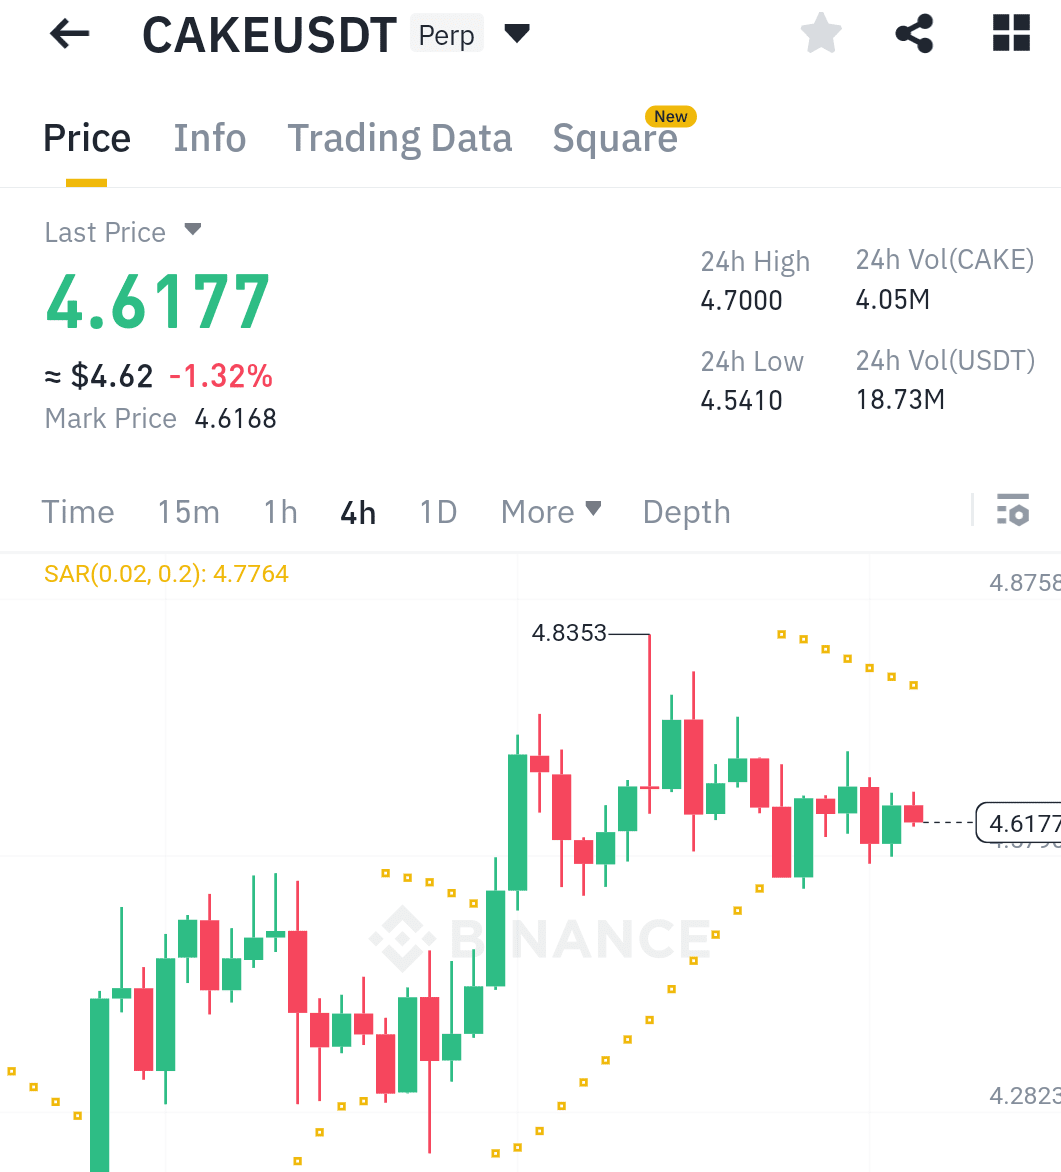Switch to the Price tab

pos(87,138)
